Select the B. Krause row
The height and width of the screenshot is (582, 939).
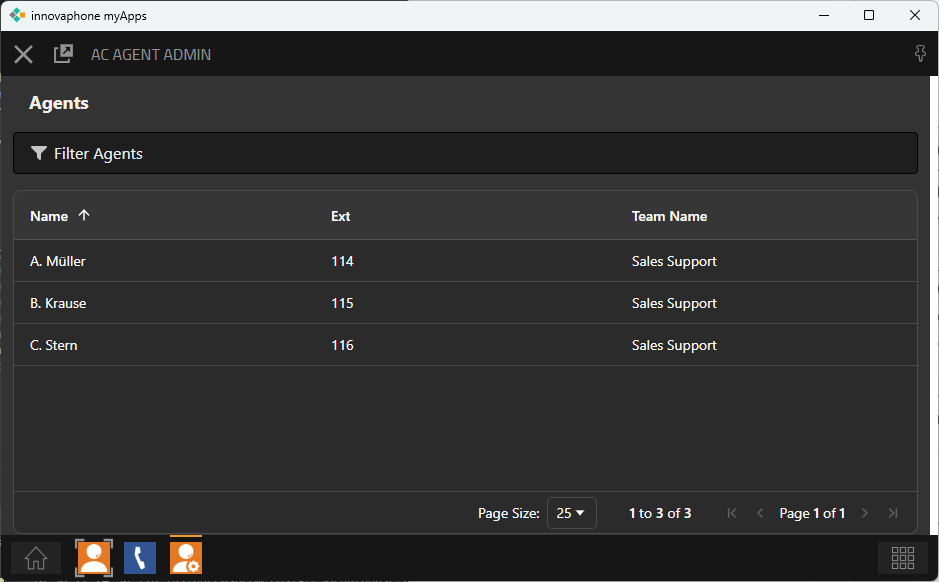58,303
